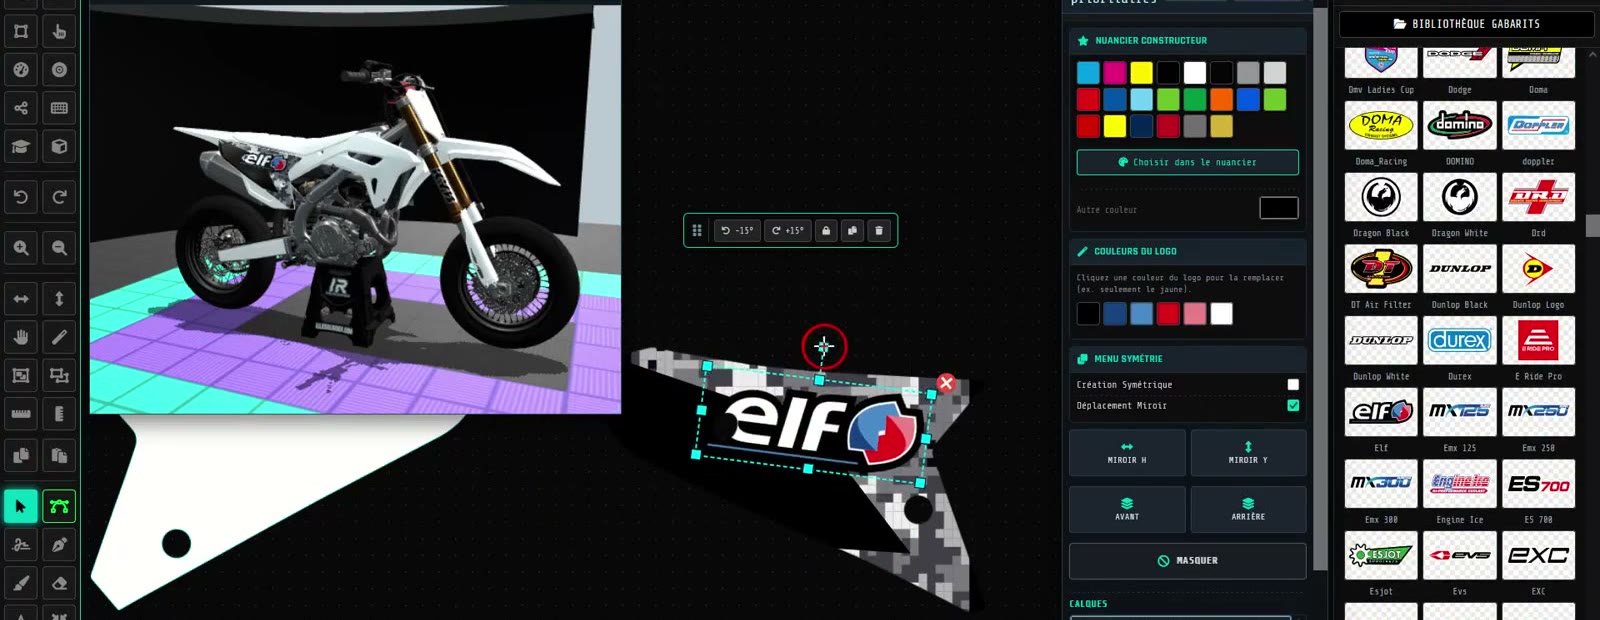This screenshot has height=620, width=1600.
Task: Choose the Dunlop Black logo thumbnail
Action: click(x=1460, y=268)
